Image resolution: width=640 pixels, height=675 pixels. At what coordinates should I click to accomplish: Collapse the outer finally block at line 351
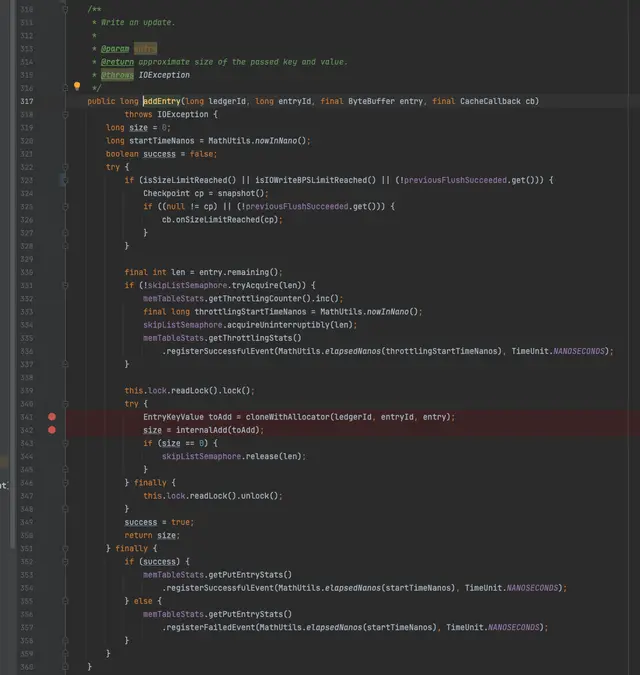click(66, 548)
